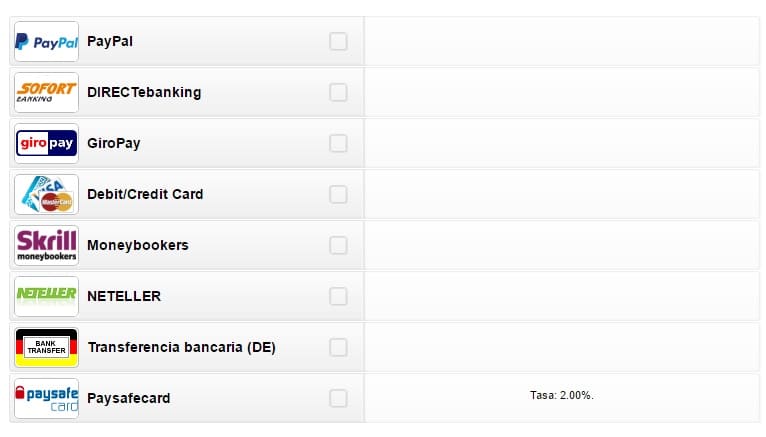The image size is (766, 437).
Task: Click the SOFORT Banking logo
Action: (x=46, y=92)
